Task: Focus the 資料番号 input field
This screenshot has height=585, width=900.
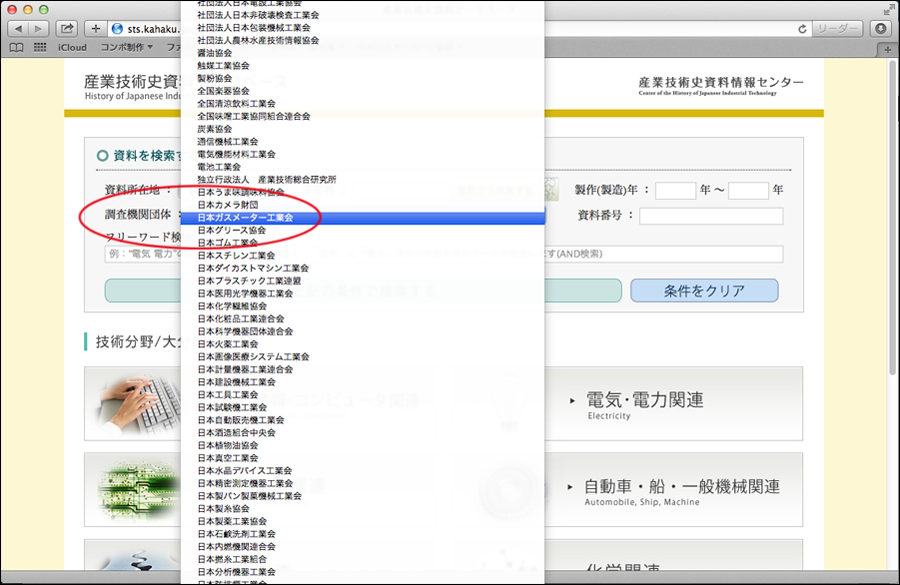Action: 711,216
